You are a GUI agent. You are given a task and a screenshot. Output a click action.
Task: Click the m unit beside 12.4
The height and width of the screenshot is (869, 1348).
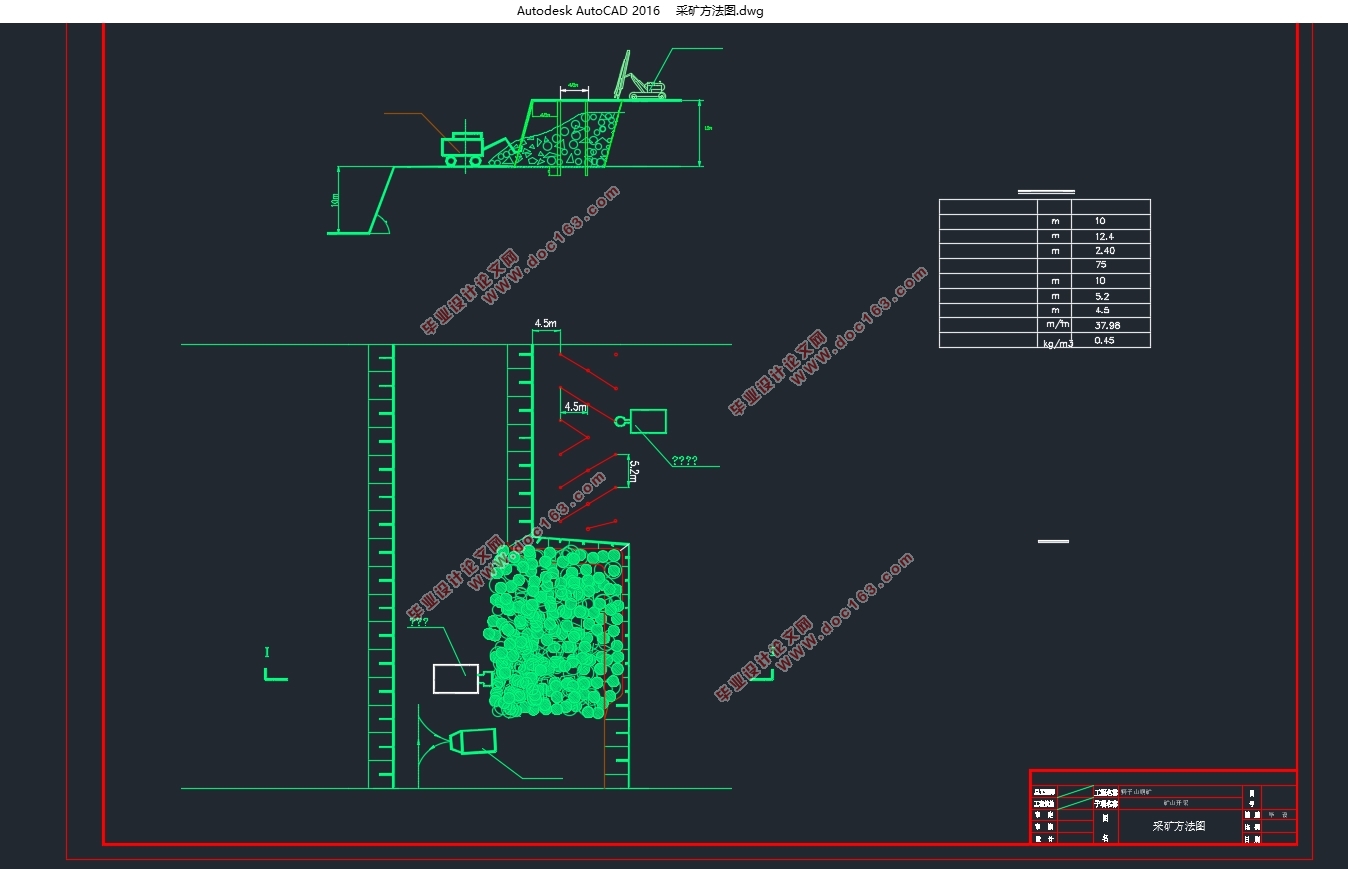1055,236
